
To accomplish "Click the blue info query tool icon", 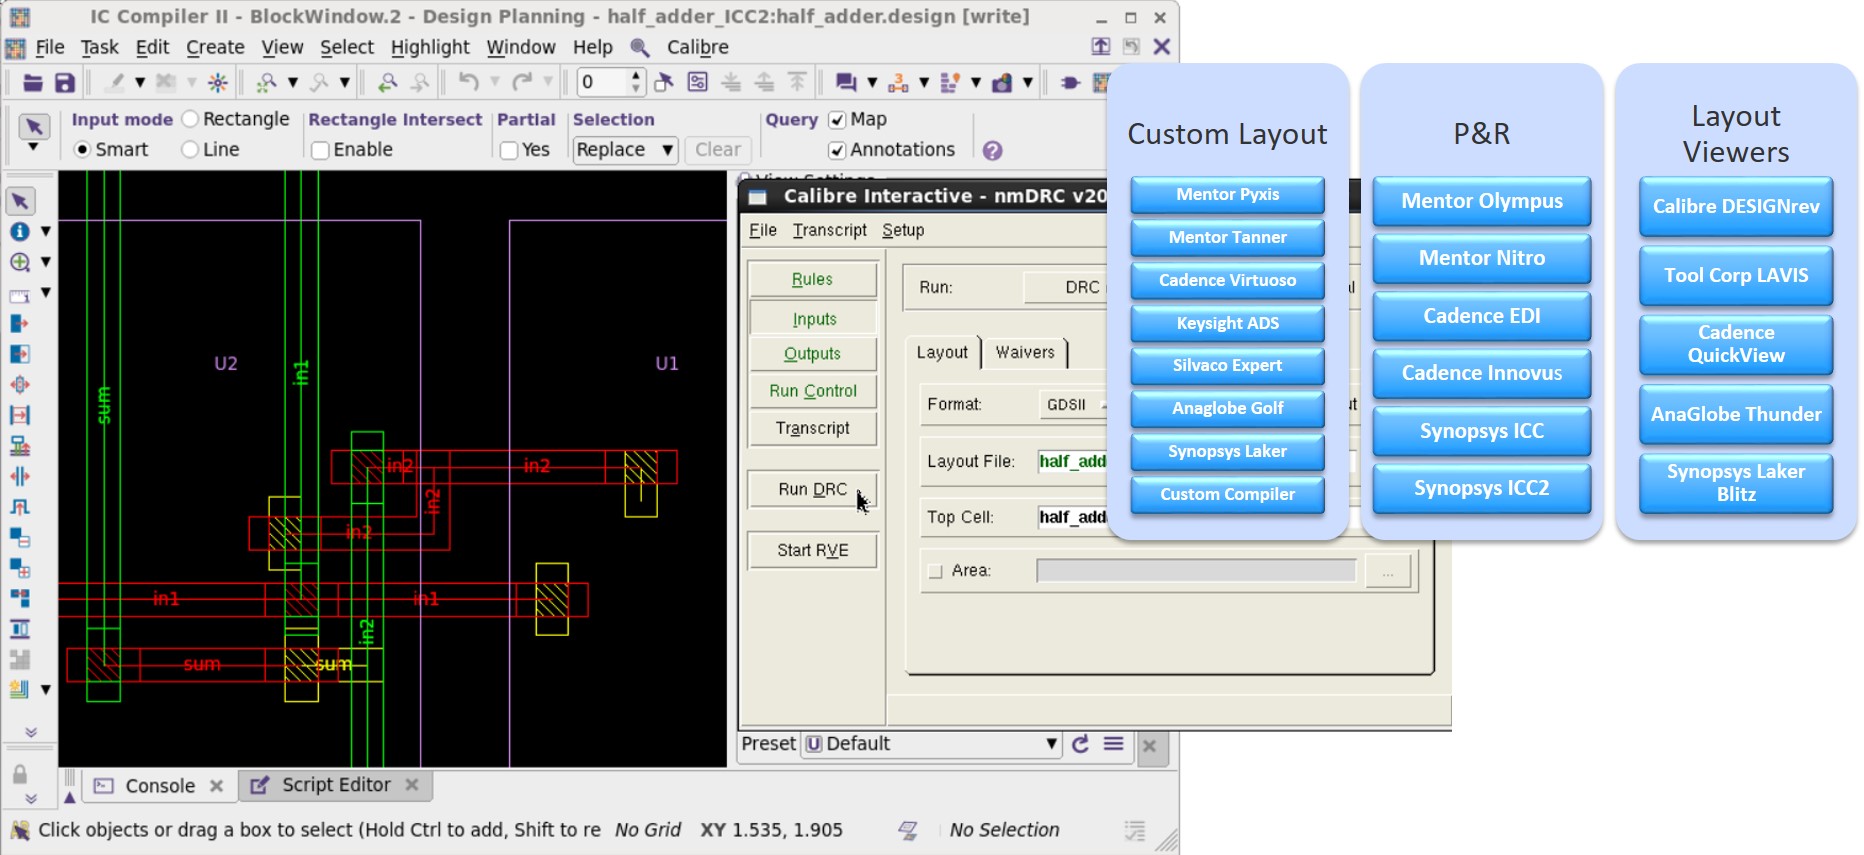I will (19, 231).
